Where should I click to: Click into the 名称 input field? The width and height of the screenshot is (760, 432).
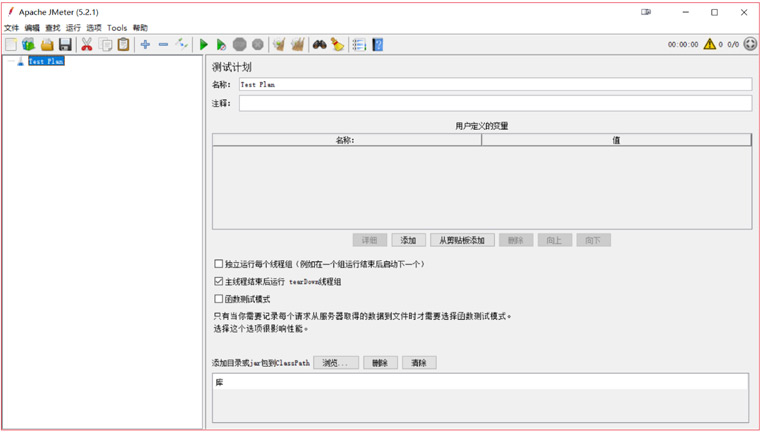coord(495,84)
